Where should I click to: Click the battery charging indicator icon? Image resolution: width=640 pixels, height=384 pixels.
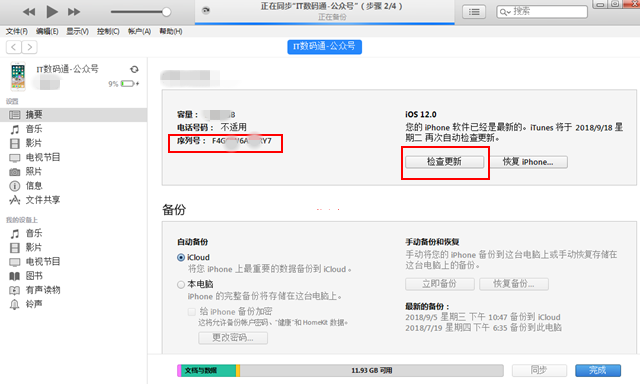[130, 84]
